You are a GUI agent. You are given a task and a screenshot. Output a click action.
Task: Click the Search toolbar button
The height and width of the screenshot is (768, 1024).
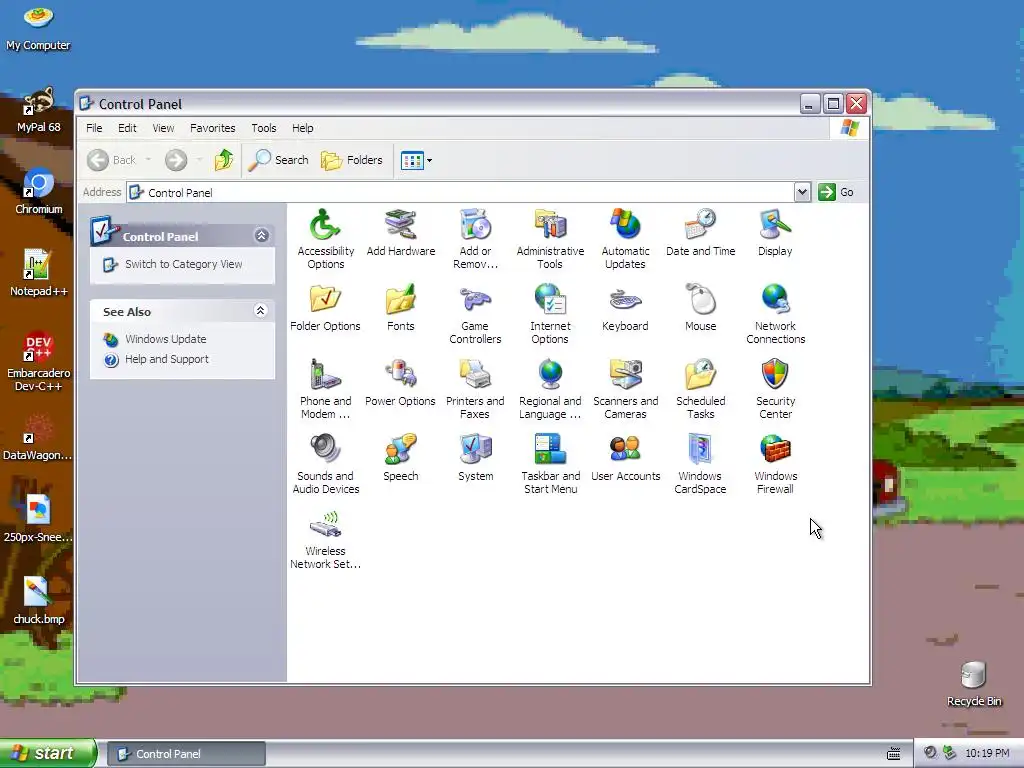coord(278,160)
